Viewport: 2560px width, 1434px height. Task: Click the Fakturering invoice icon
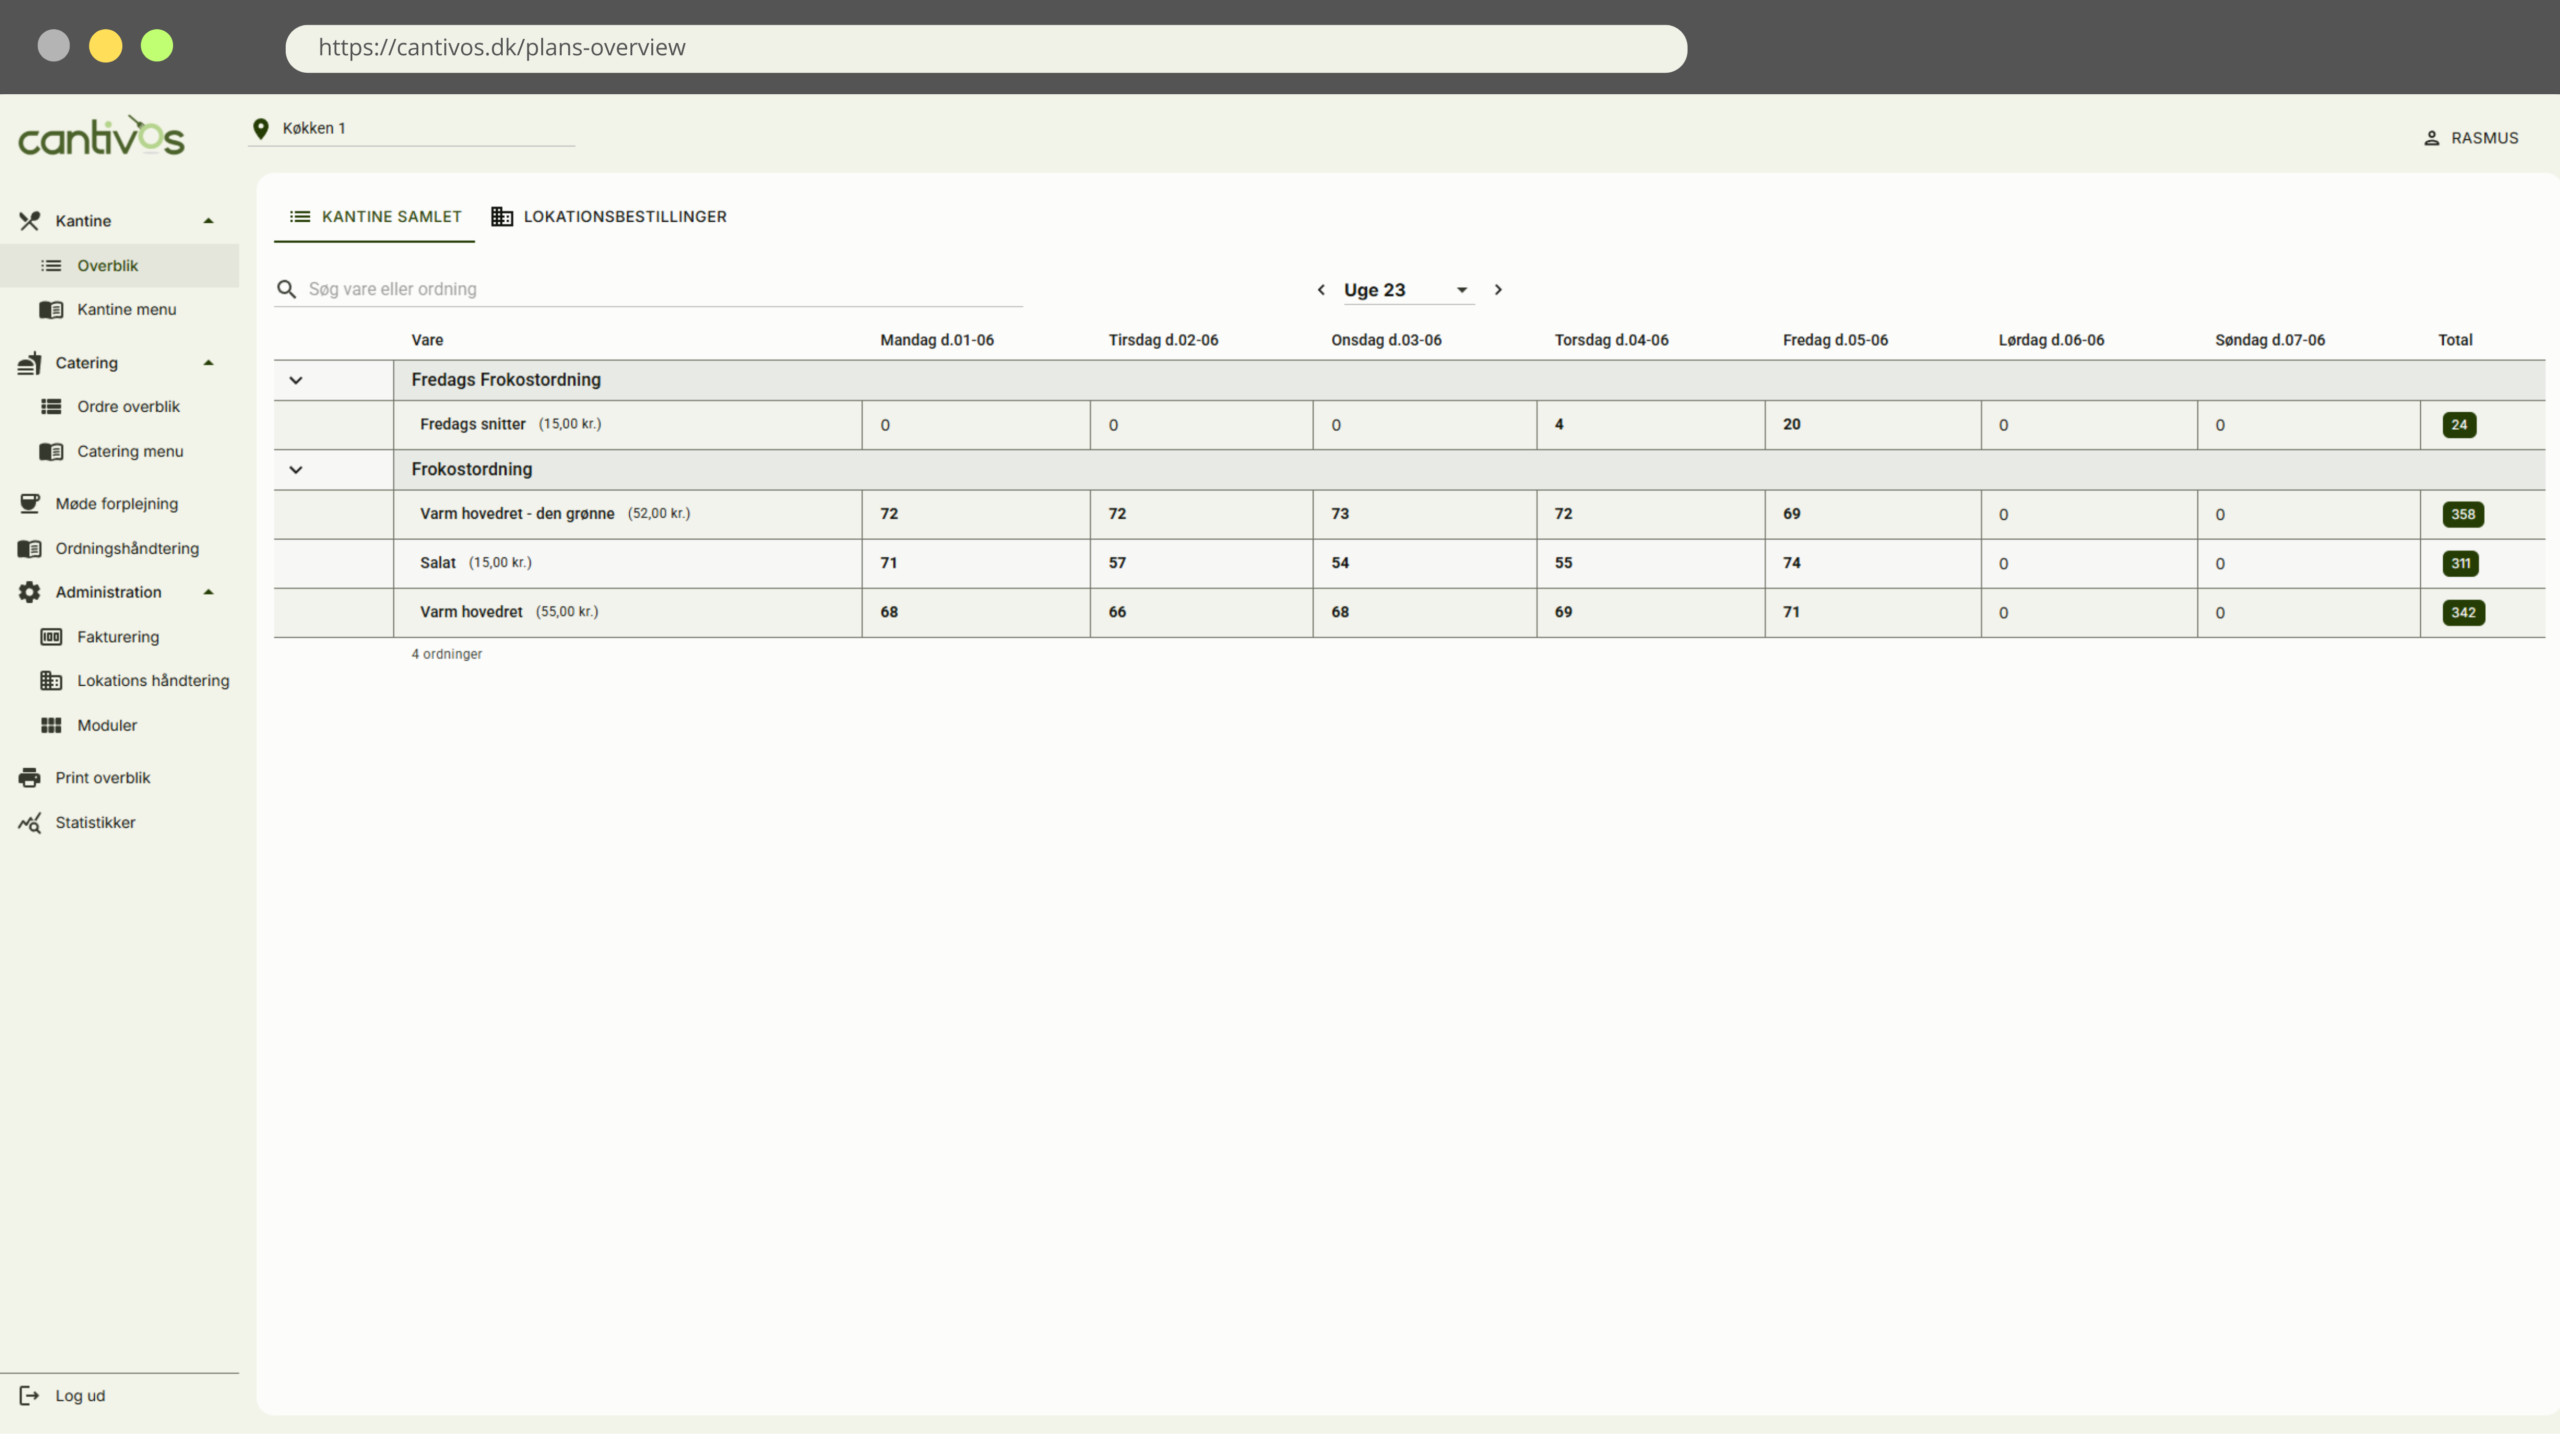tap(51, 637)
